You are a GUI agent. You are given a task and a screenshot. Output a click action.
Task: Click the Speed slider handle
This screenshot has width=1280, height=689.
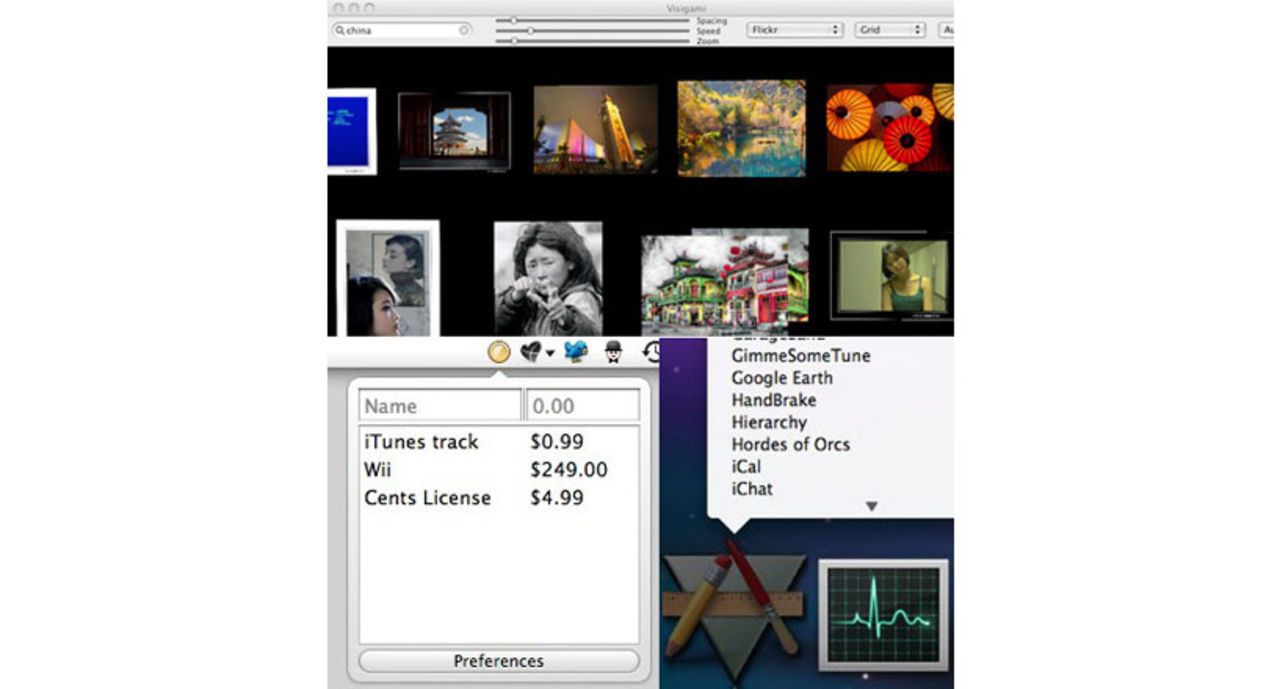(529, 31)
